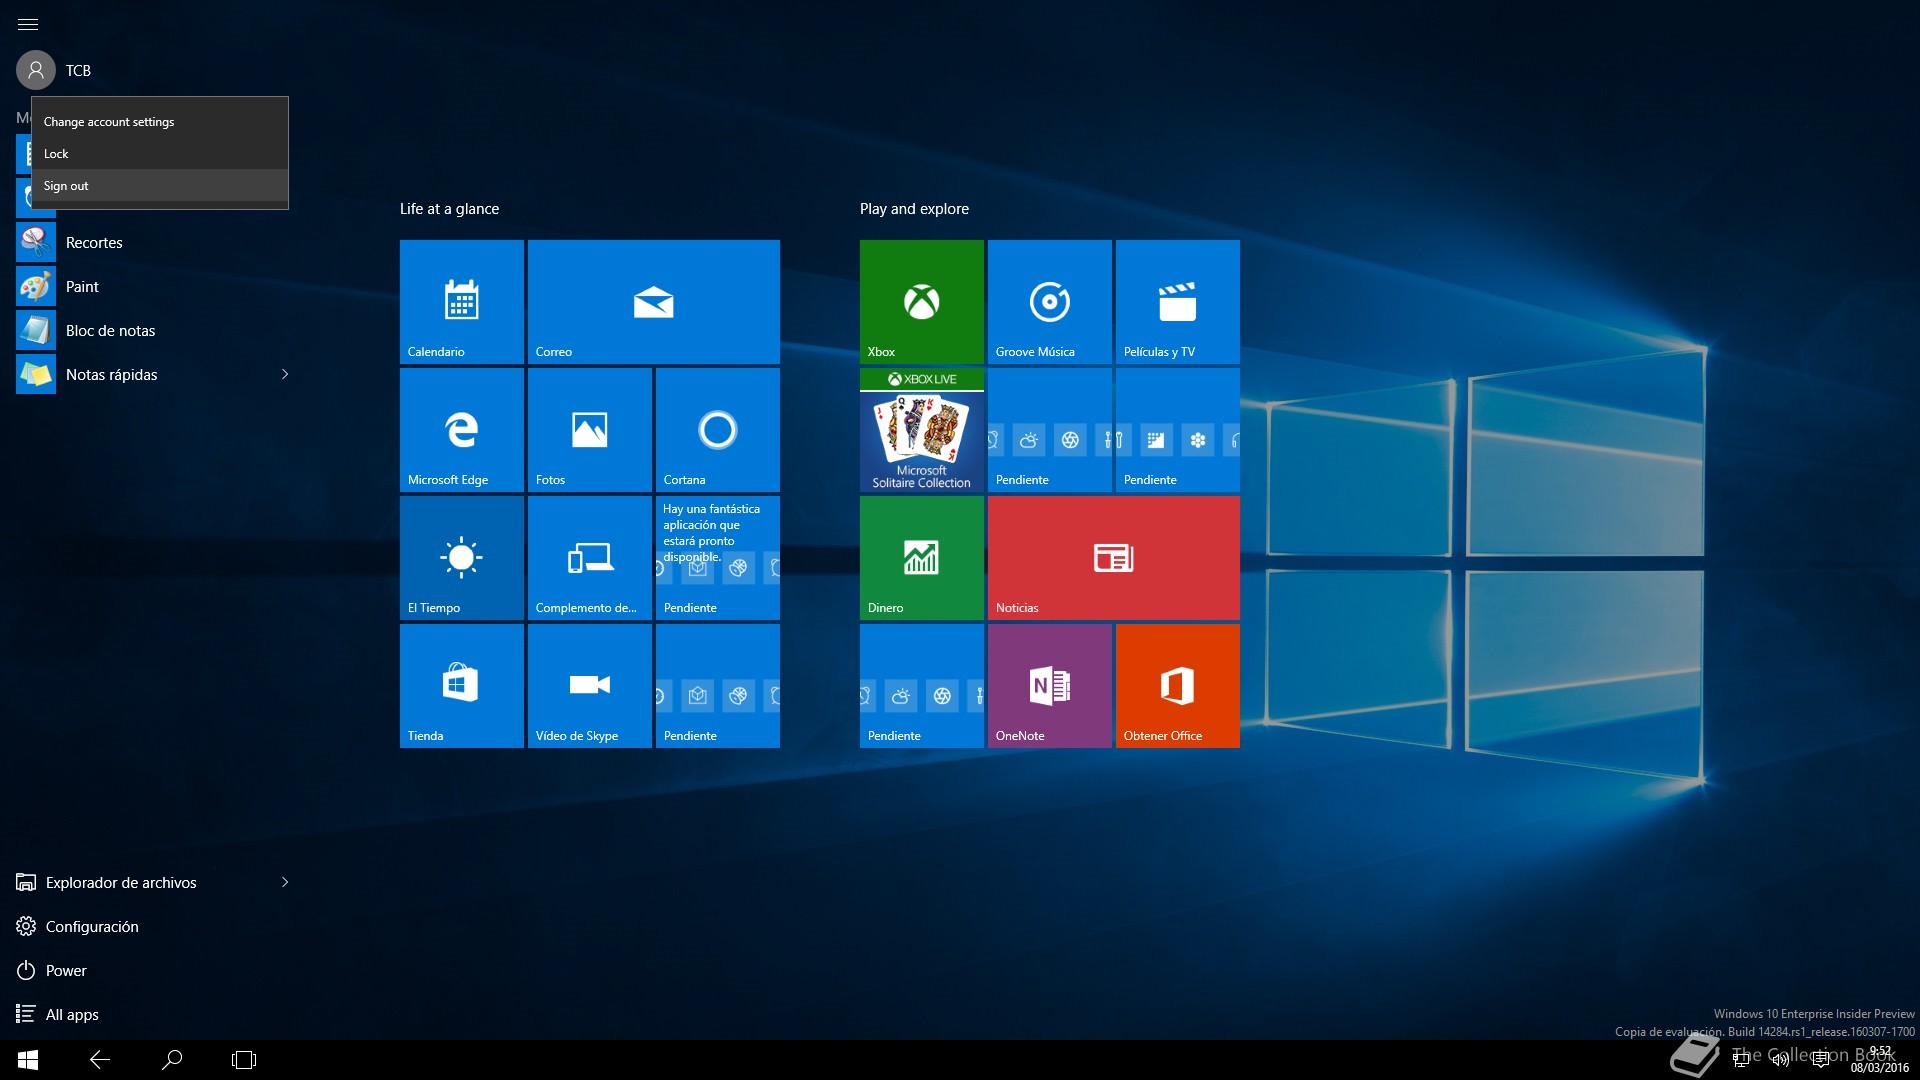This screenshot has width=1920, height=1080.
Task: Open Notas rápidas app
Action: click(x=140, y=374)
